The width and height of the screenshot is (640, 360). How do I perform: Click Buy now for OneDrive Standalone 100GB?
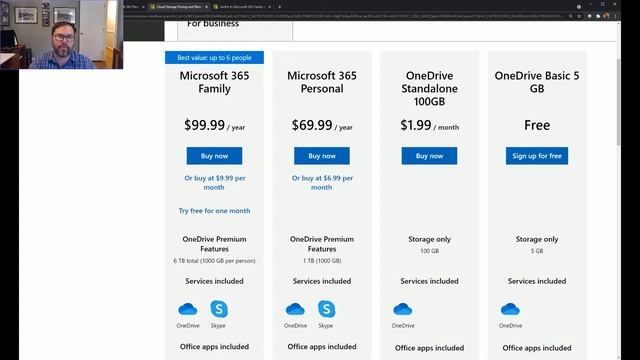(429, 156)
